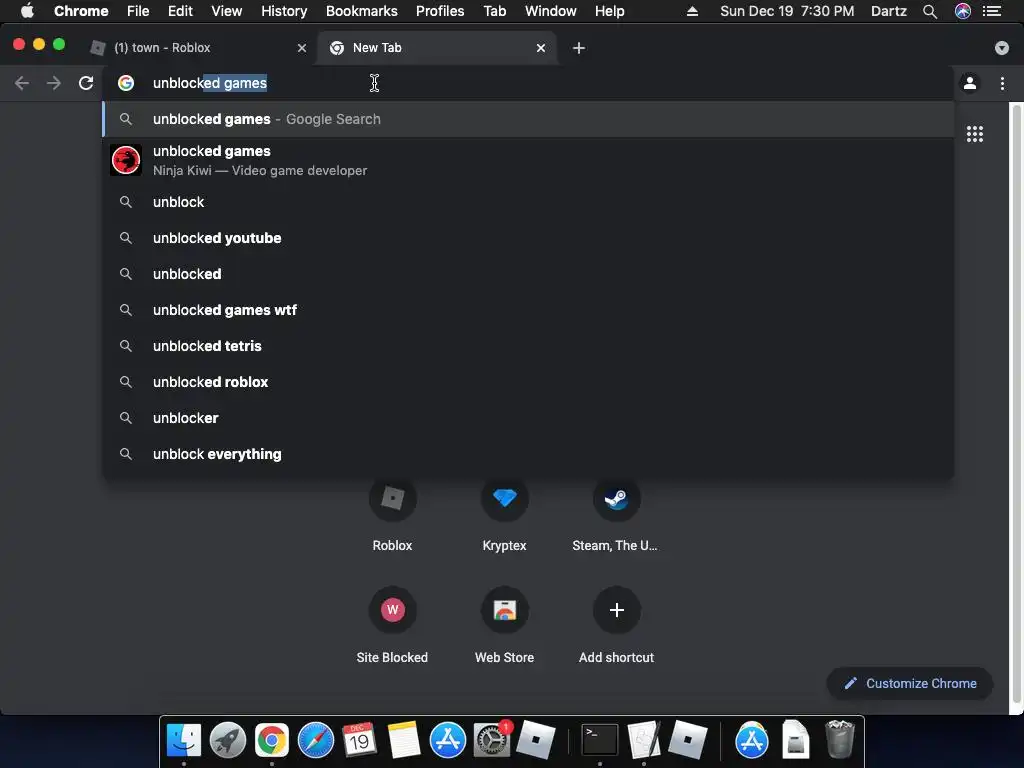Select 'unblocked games wtf' suggestion

click(528, 310)
